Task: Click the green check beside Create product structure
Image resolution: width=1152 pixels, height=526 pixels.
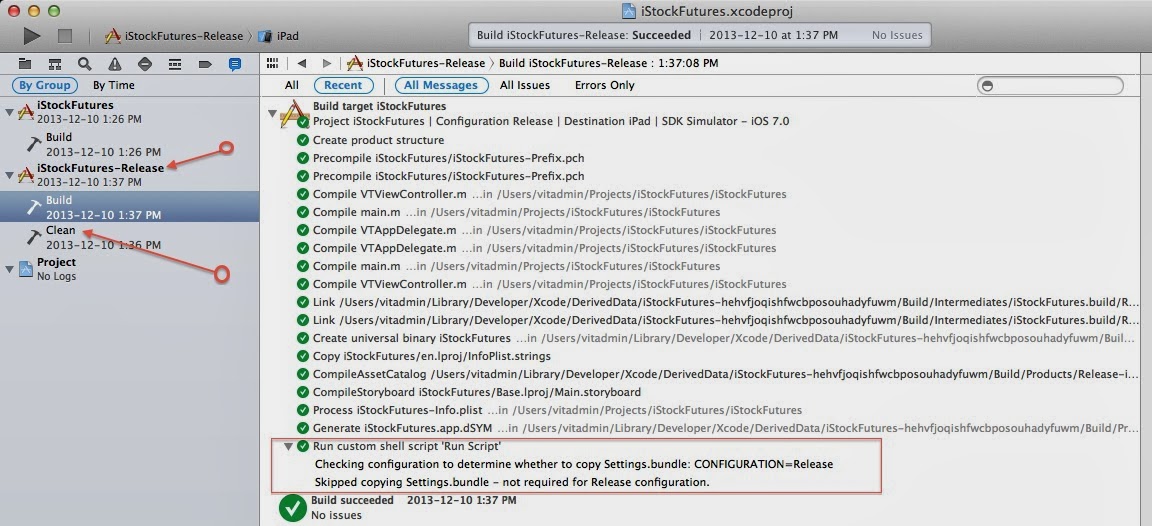Action: [x=303, y=140]
